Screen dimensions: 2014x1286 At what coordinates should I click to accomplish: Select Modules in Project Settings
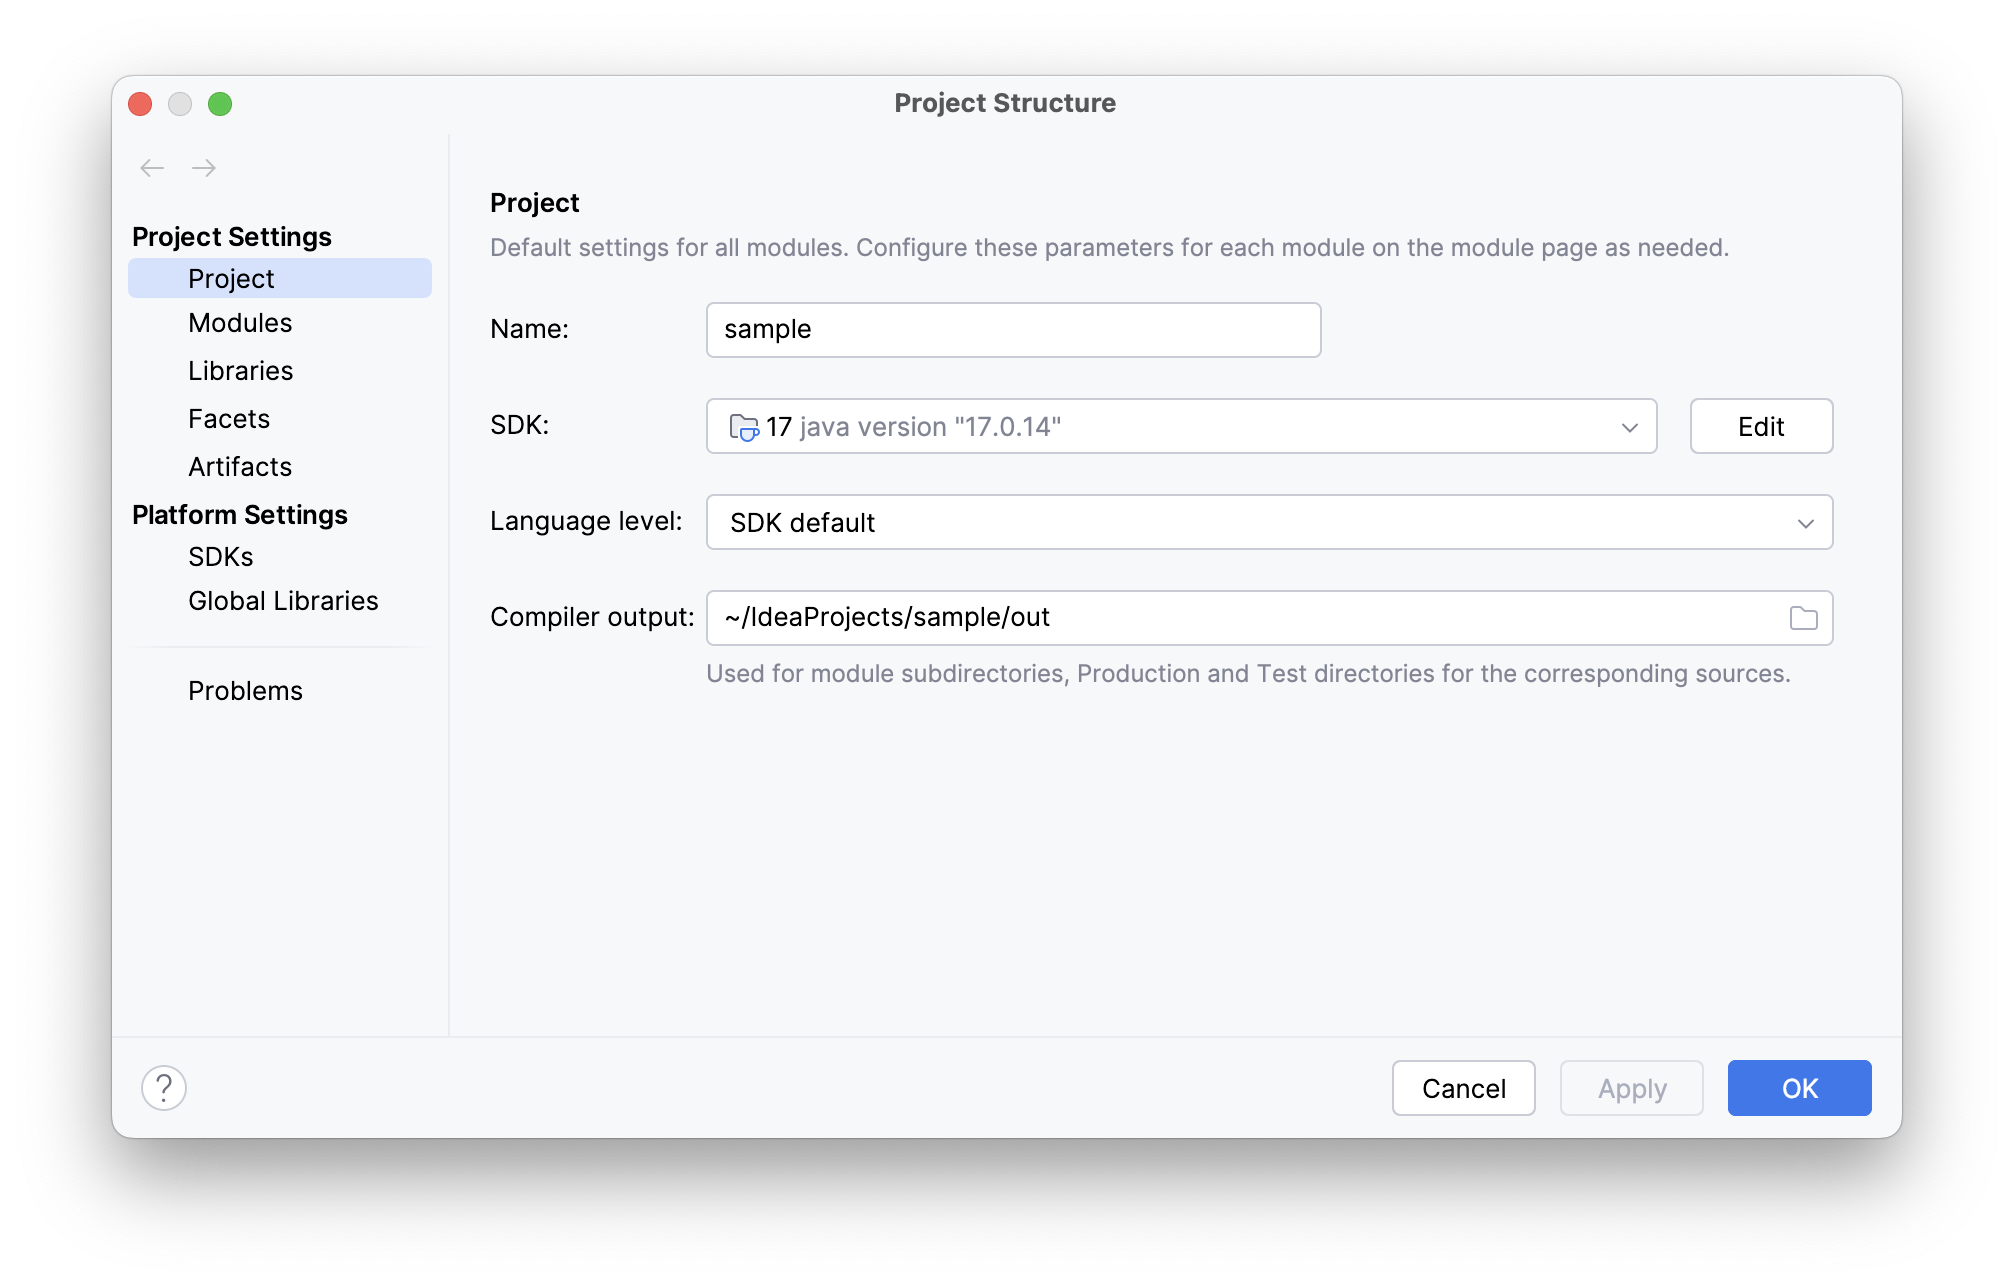tap(240, 323)
